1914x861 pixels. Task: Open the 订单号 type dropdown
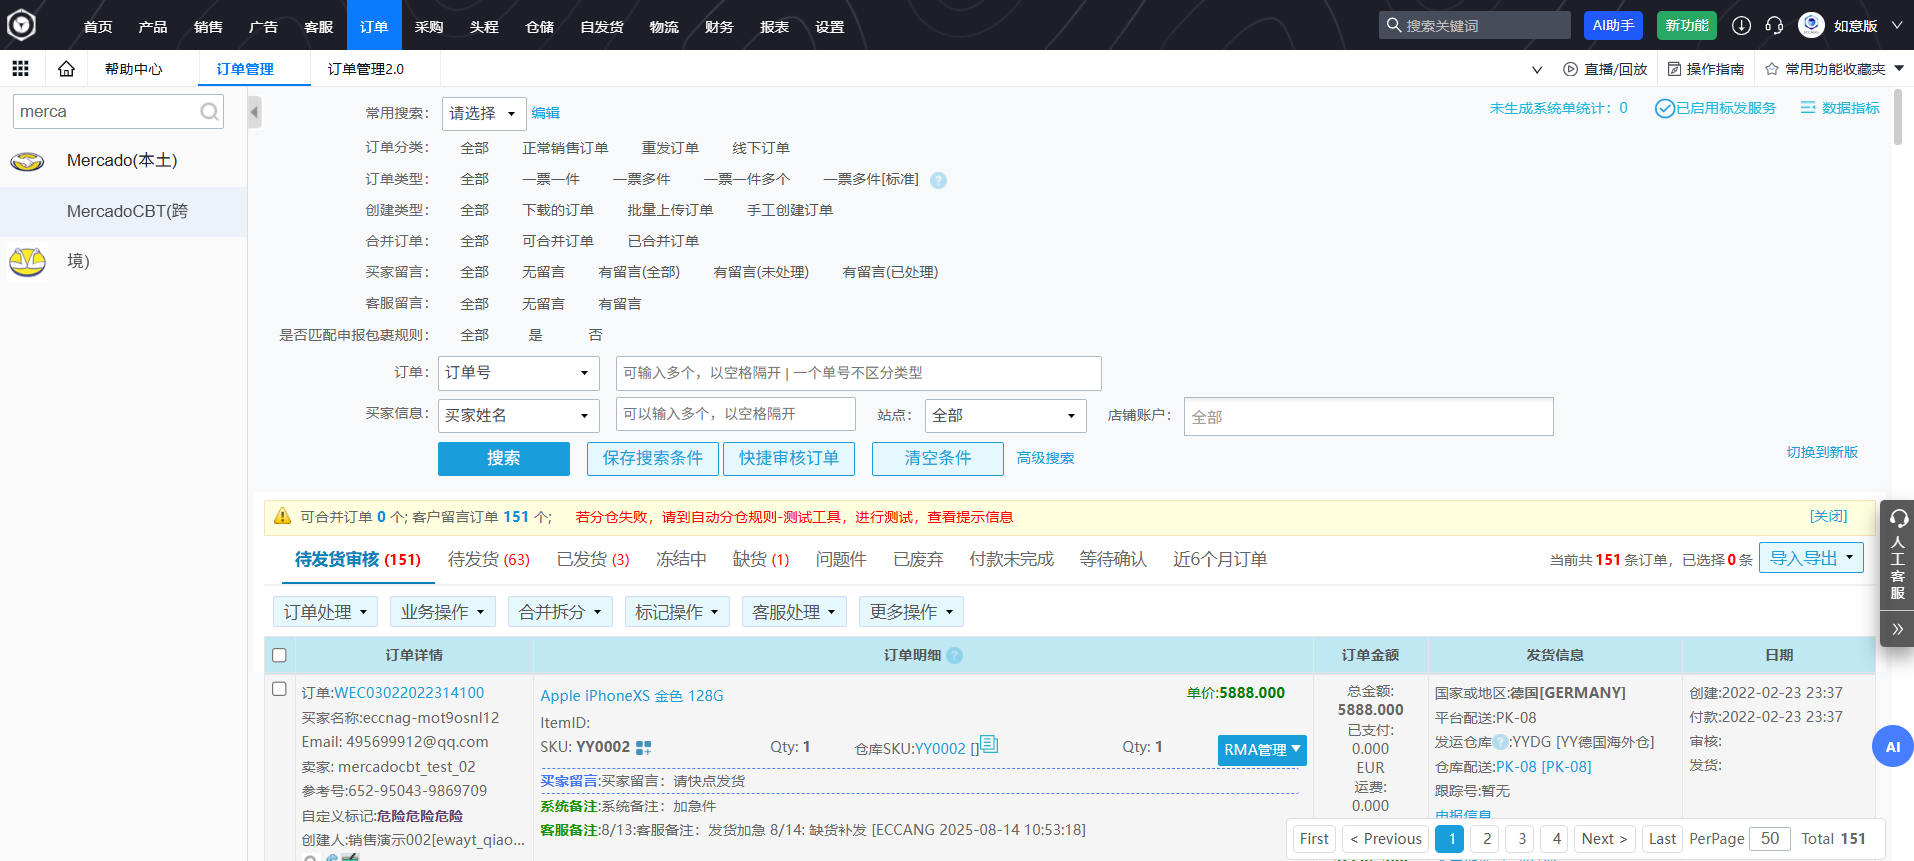518,373
